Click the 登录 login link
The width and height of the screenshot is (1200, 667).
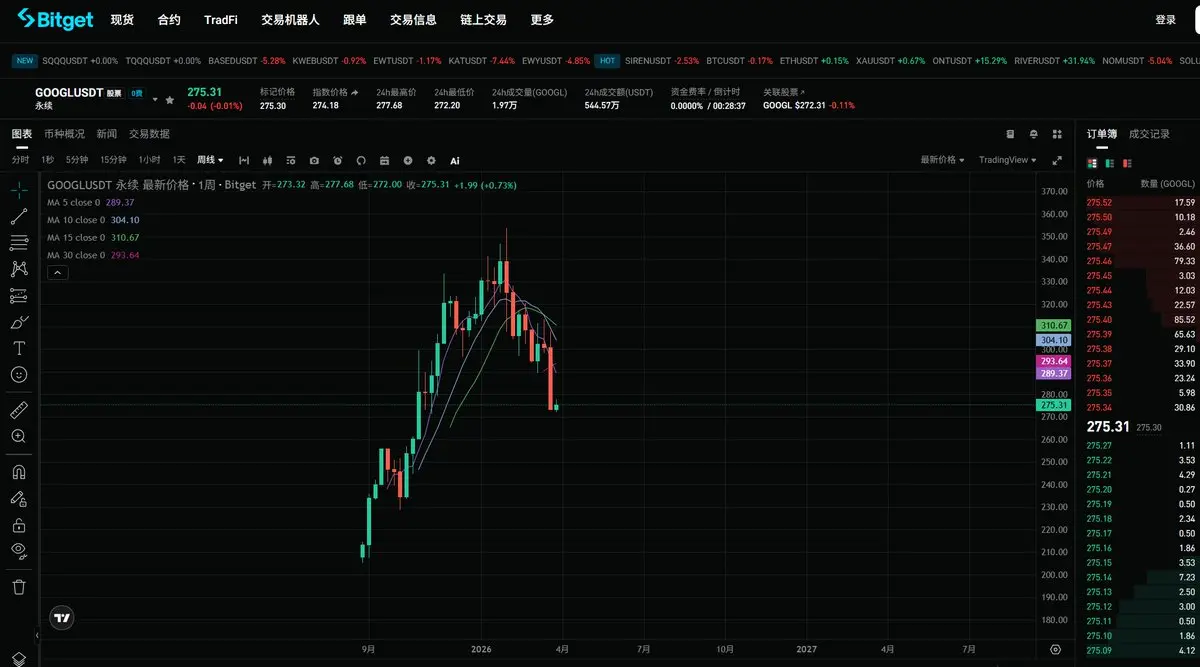pos(1165,20)
